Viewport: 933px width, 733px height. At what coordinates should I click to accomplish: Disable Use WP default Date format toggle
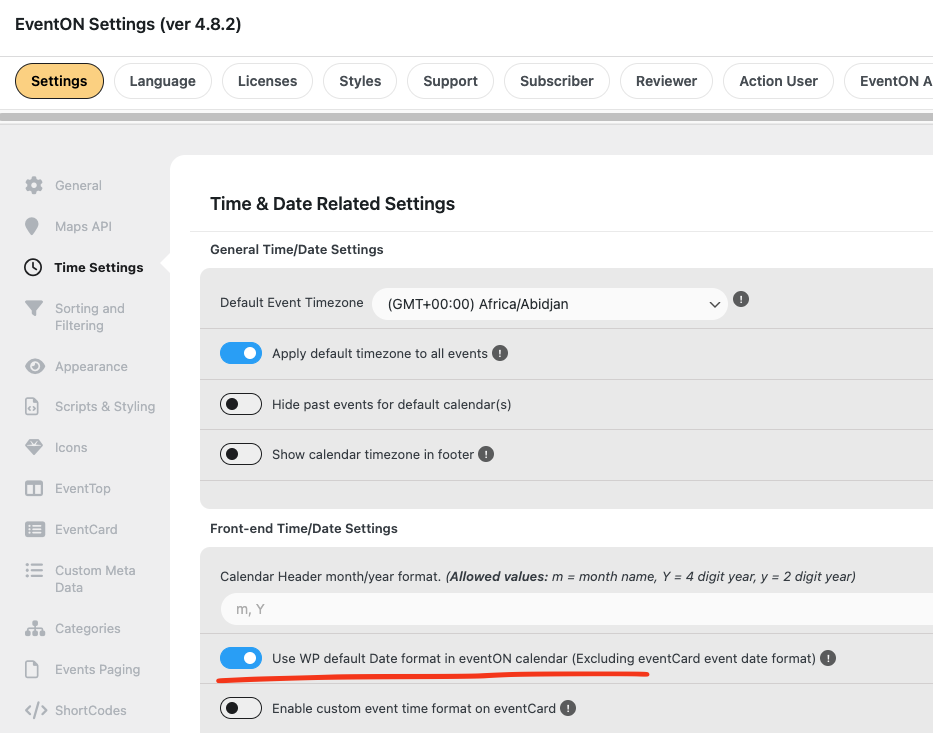tap(241, 658)
